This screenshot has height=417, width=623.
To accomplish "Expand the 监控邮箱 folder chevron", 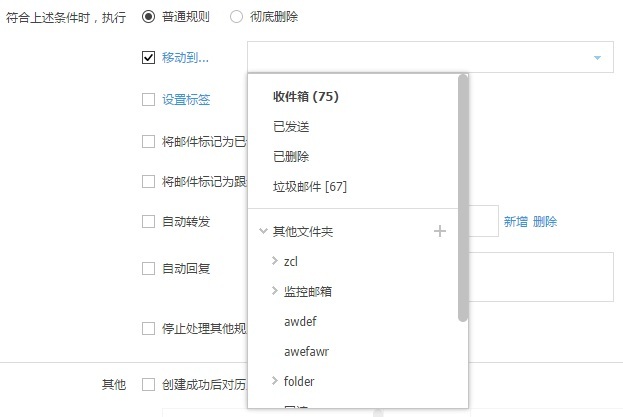I will (275, 291).
